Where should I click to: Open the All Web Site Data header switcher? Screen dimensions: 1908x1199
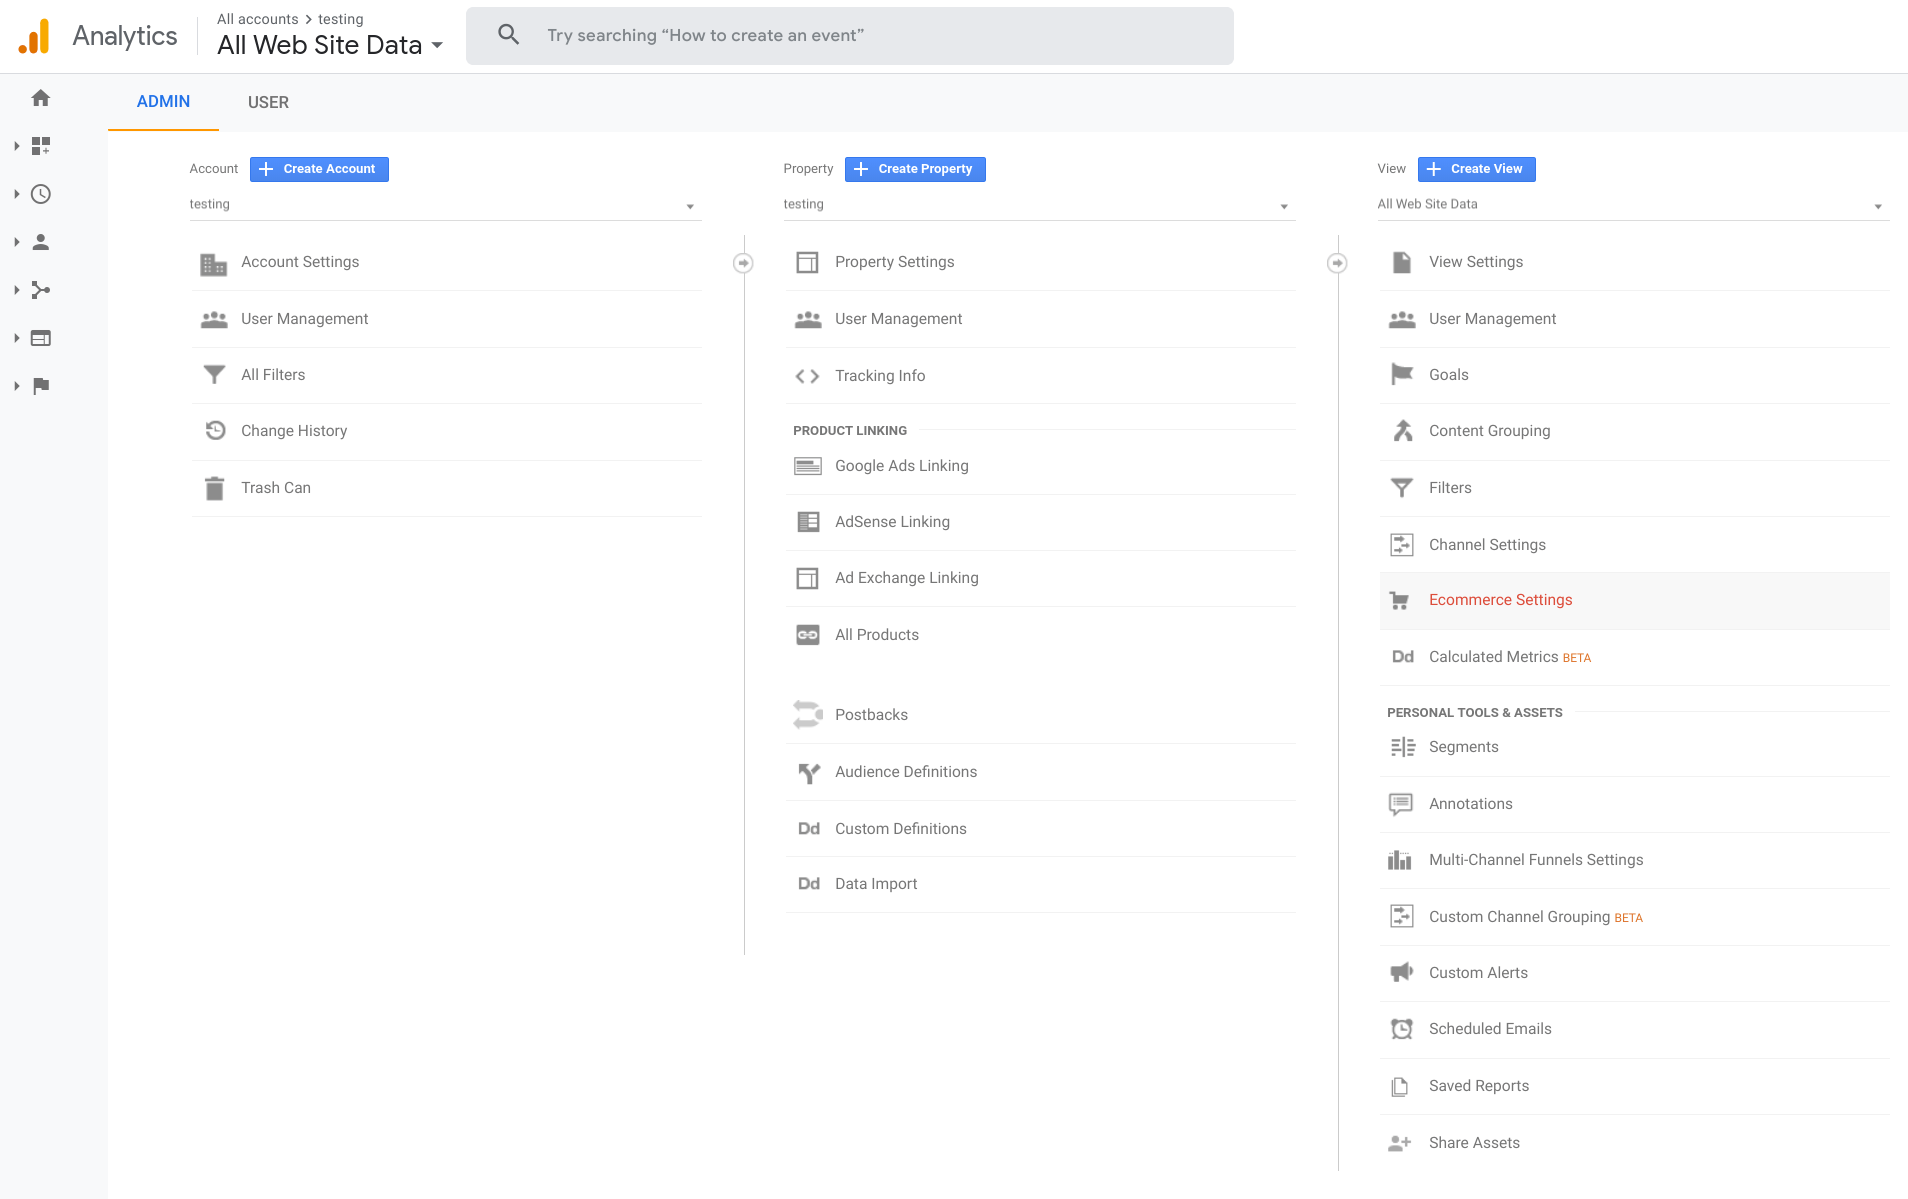click(330, 45)
